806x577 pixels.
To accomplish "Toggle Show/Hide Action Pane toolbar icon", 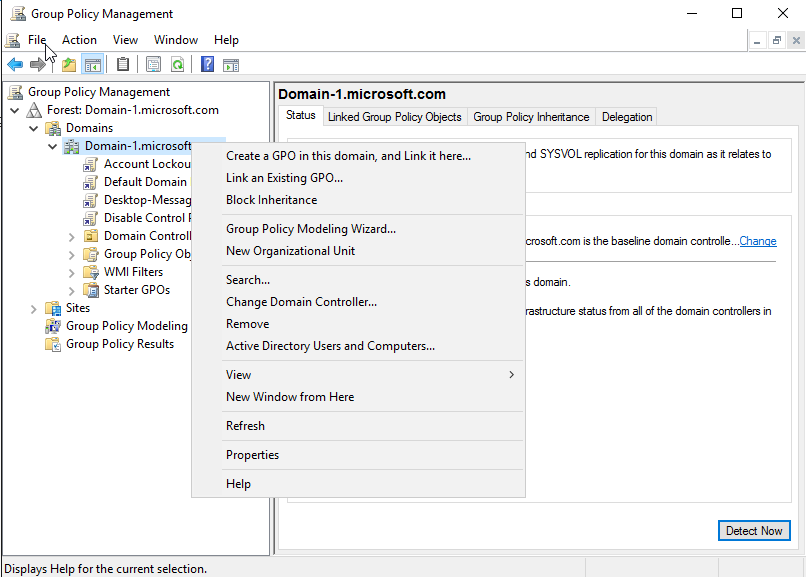I will [x=231, y=65].
